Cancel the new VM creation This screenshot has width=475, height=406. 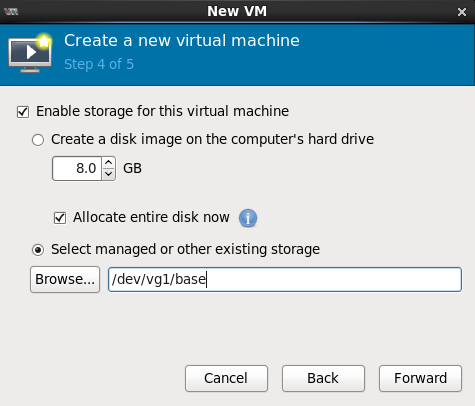[226, 378]
